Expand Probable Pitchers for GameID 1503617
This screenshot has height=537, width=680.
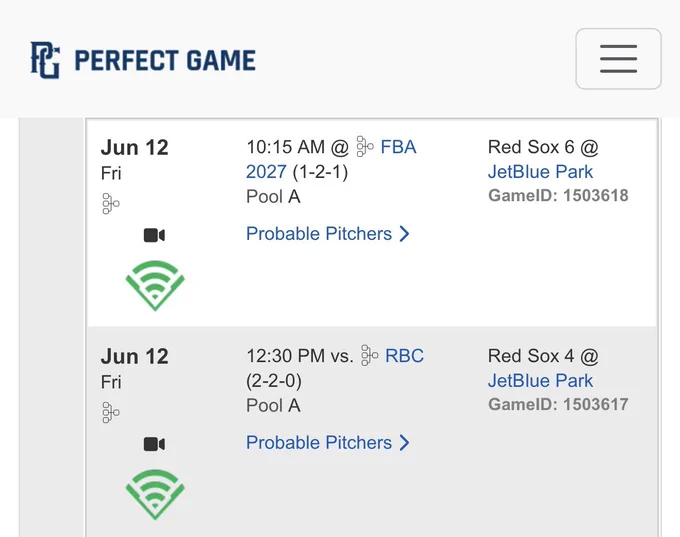328,443
